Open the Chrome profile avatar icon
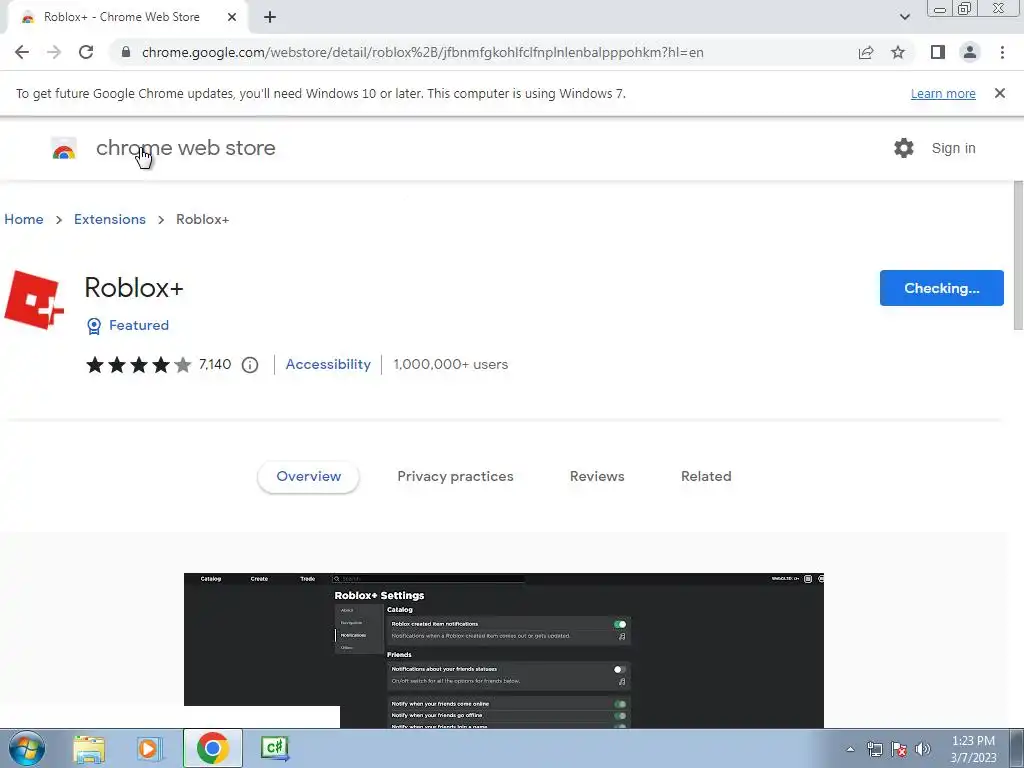 point(970,52)
